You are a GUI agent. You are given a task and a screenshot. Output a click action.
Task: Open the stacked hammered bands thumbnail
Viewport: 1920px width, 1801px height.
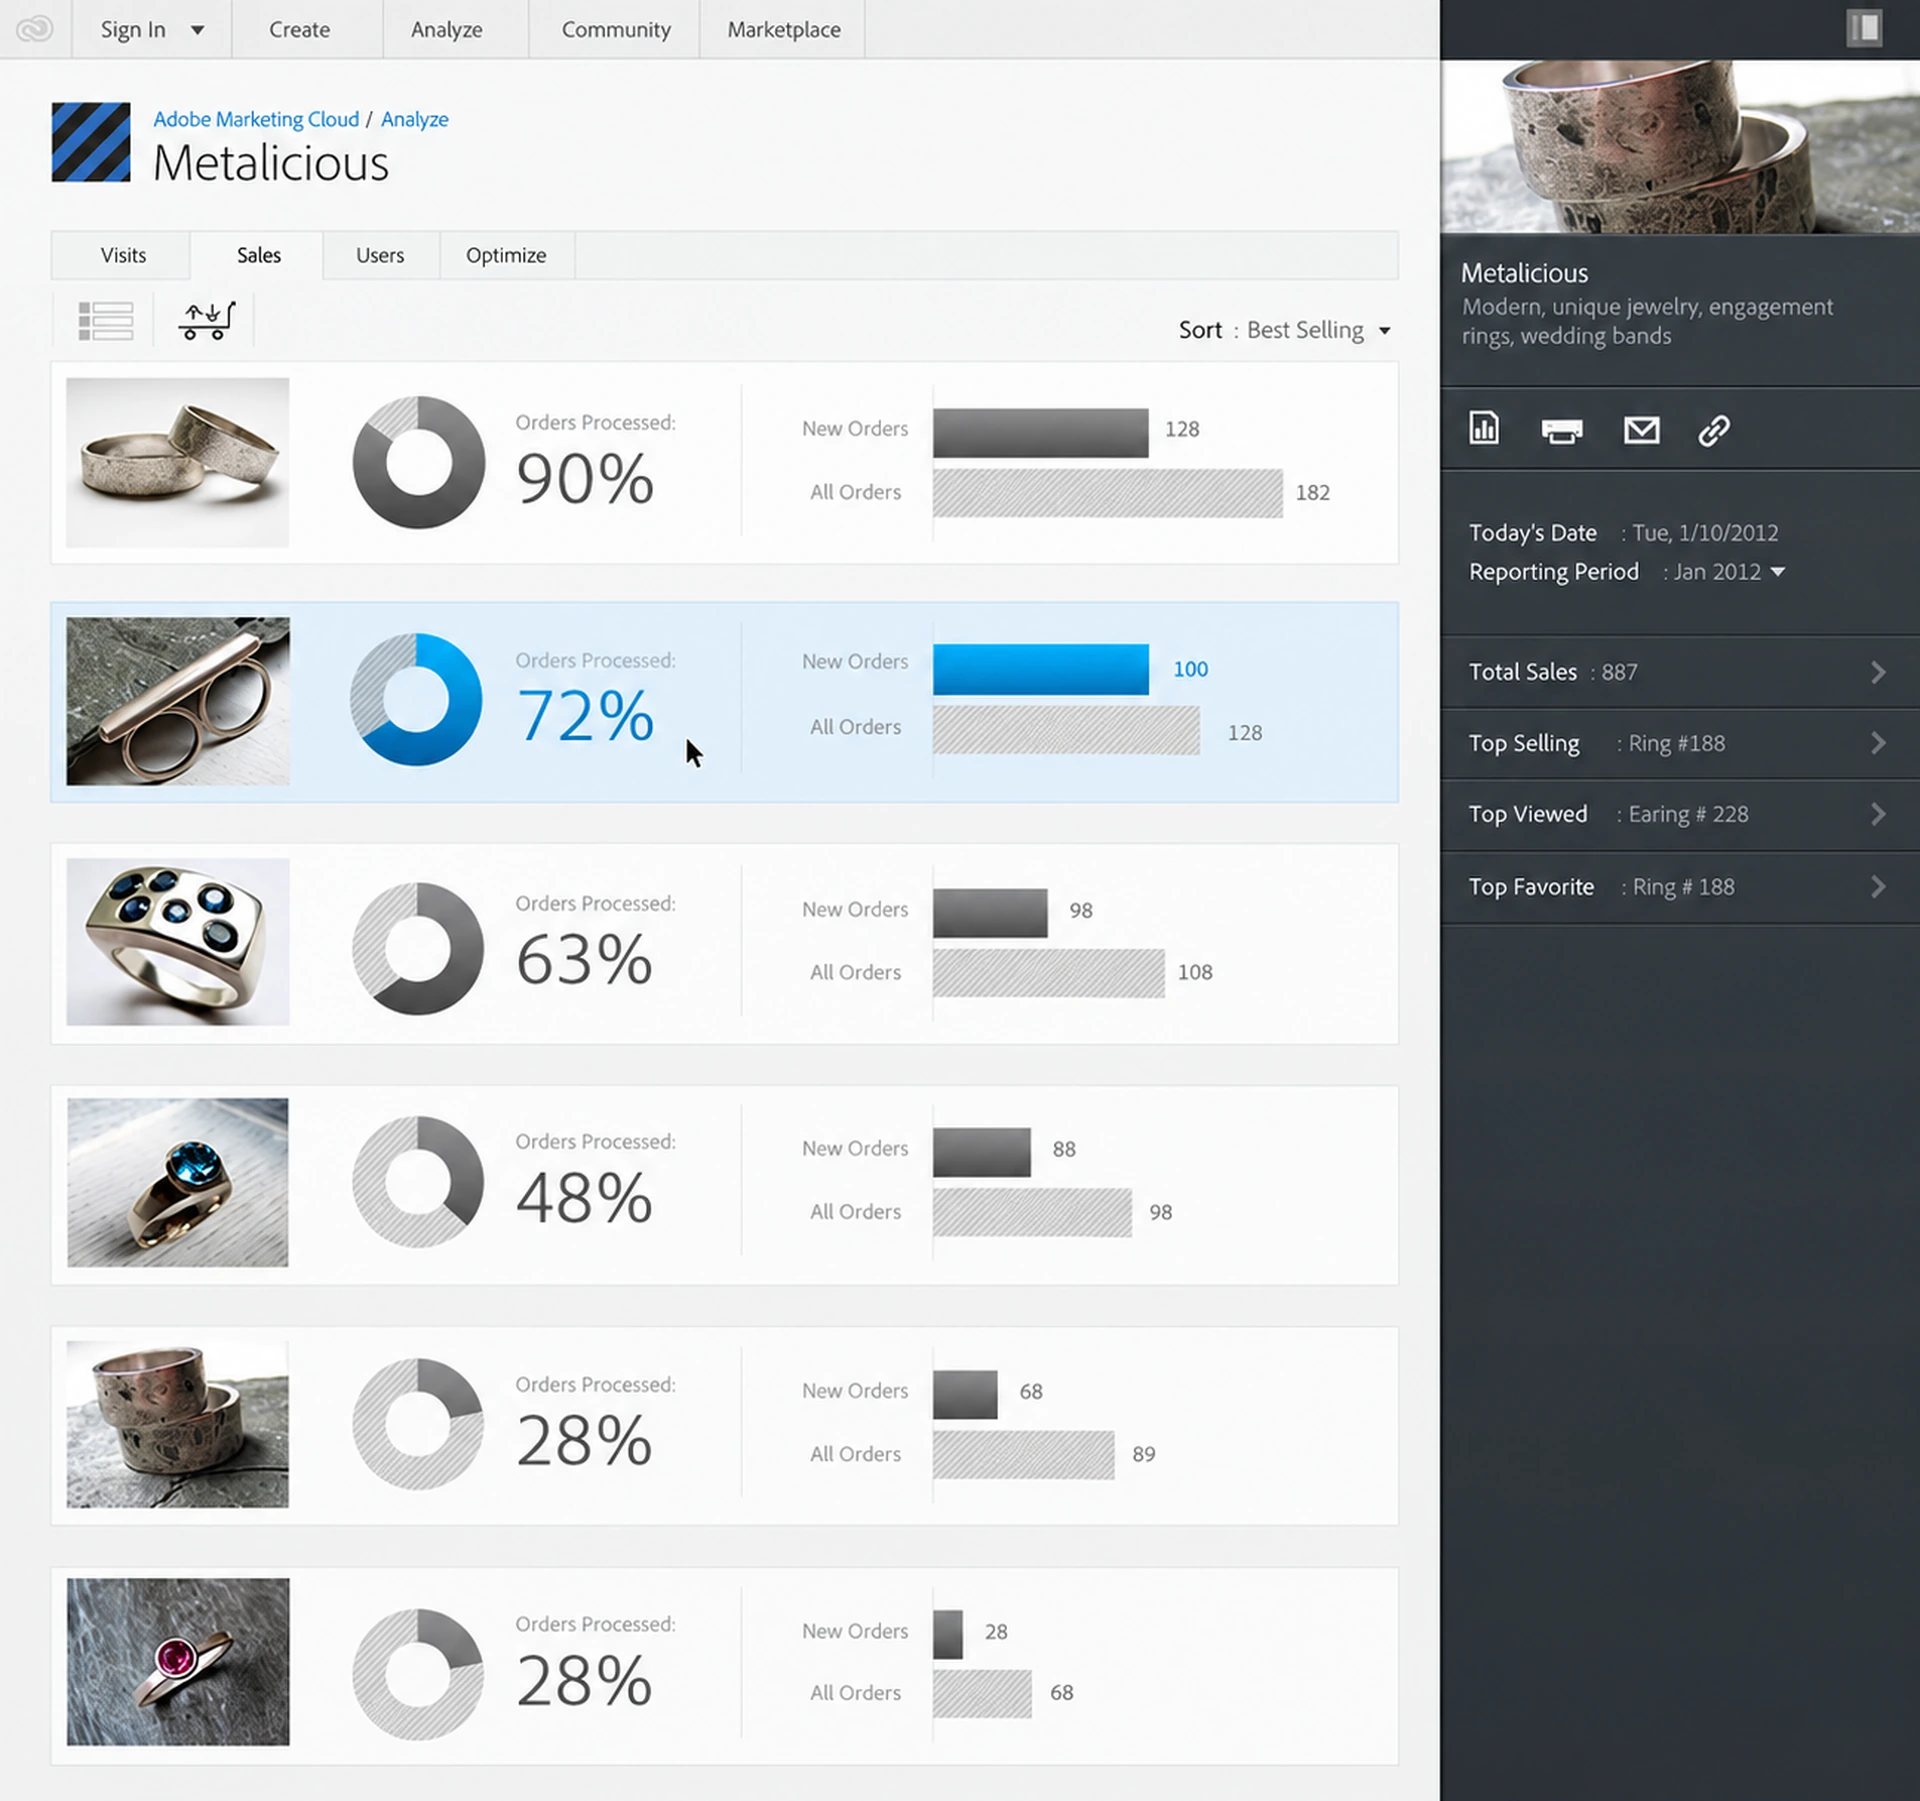click(178, 1424)
